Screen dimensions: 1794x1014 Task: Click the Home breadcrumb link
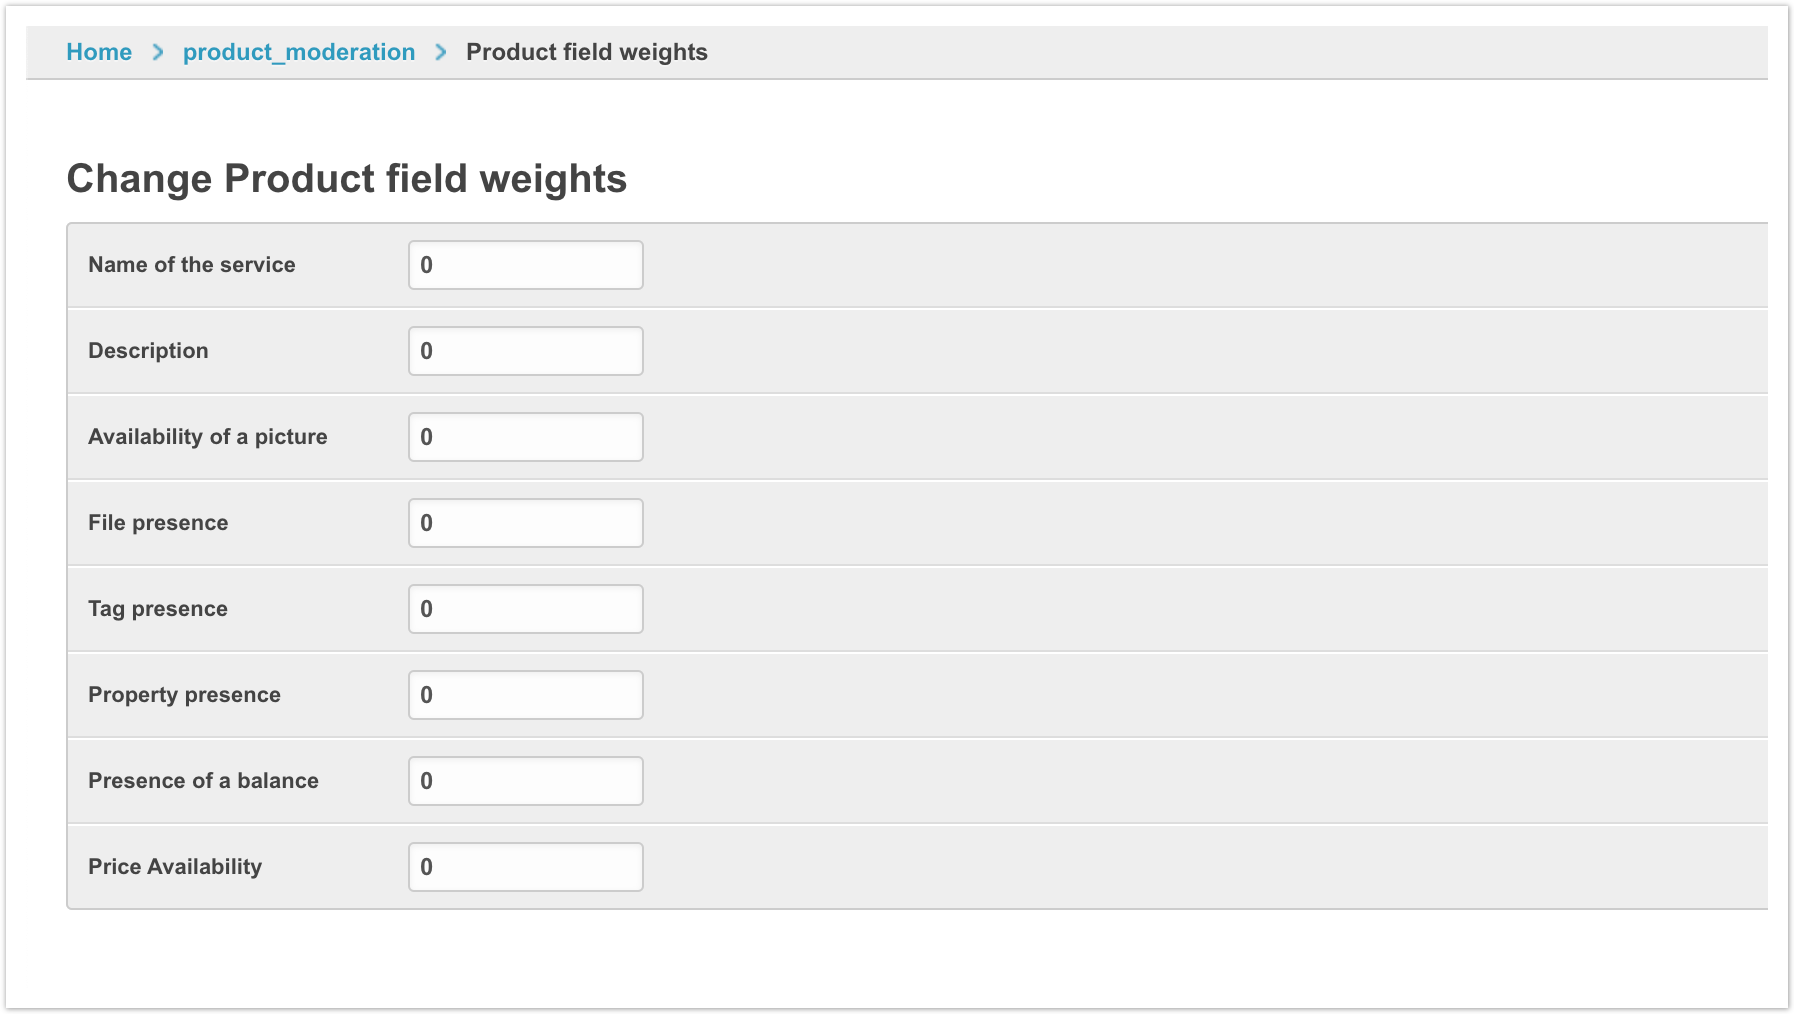[99, 52]
